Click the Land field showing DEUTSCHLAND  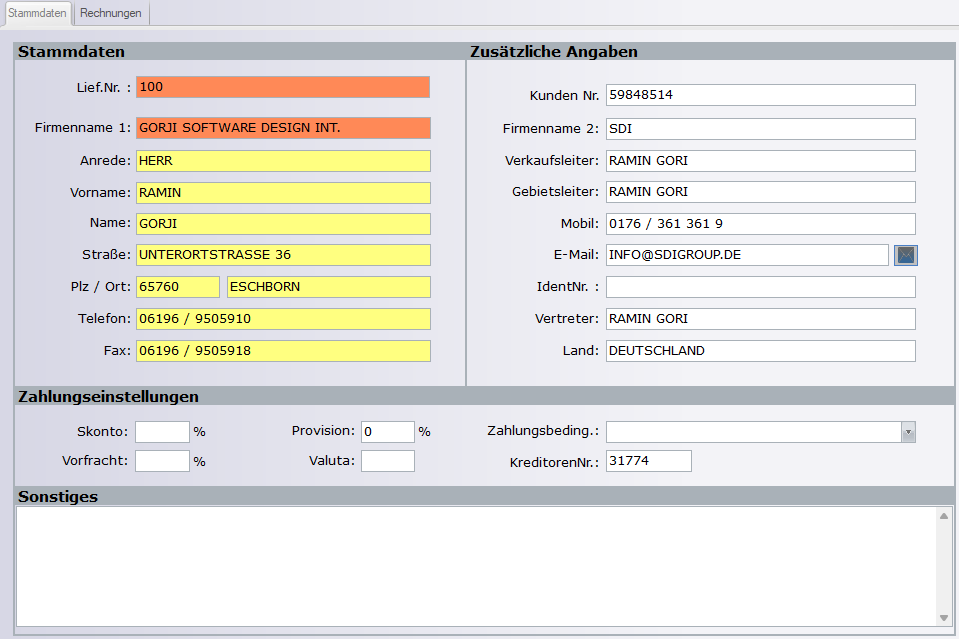[761, 351]
